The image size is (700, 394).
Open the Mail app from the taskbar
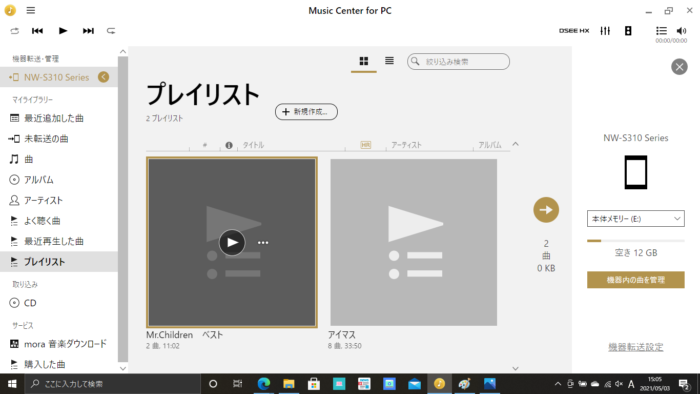click(414, 384)
